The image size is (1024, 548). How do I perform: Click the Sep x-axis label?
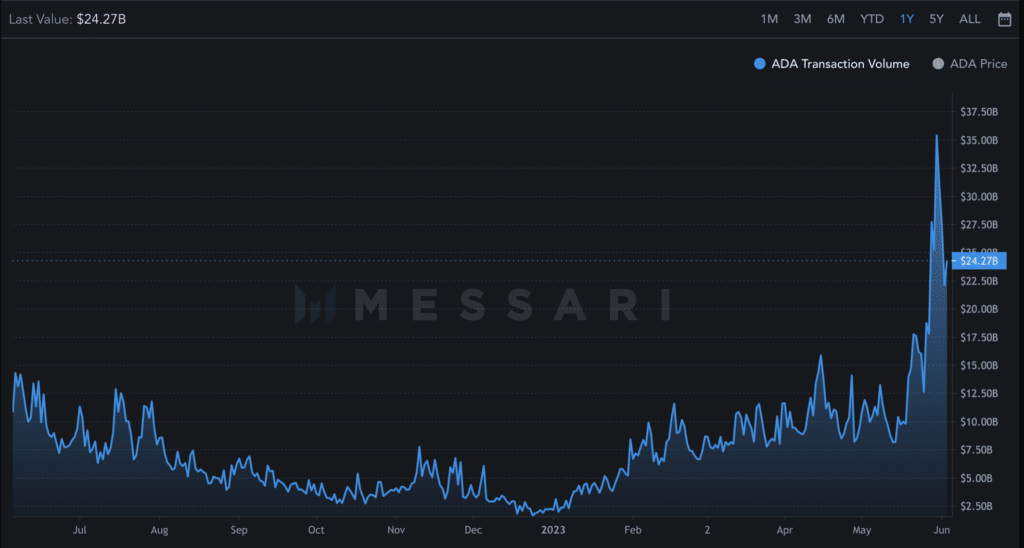(239, 530)
